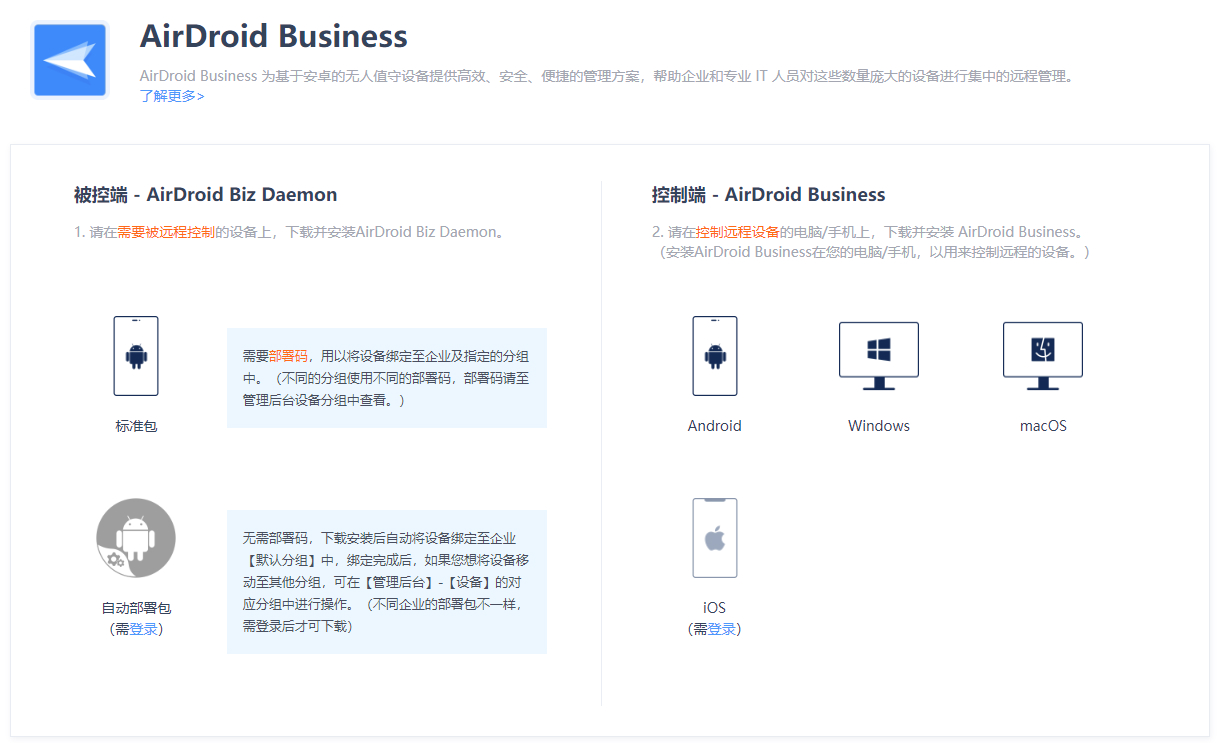Screen dimensions: 1219x743
Task: Click the macOS label
Action: pos(1043,426)
